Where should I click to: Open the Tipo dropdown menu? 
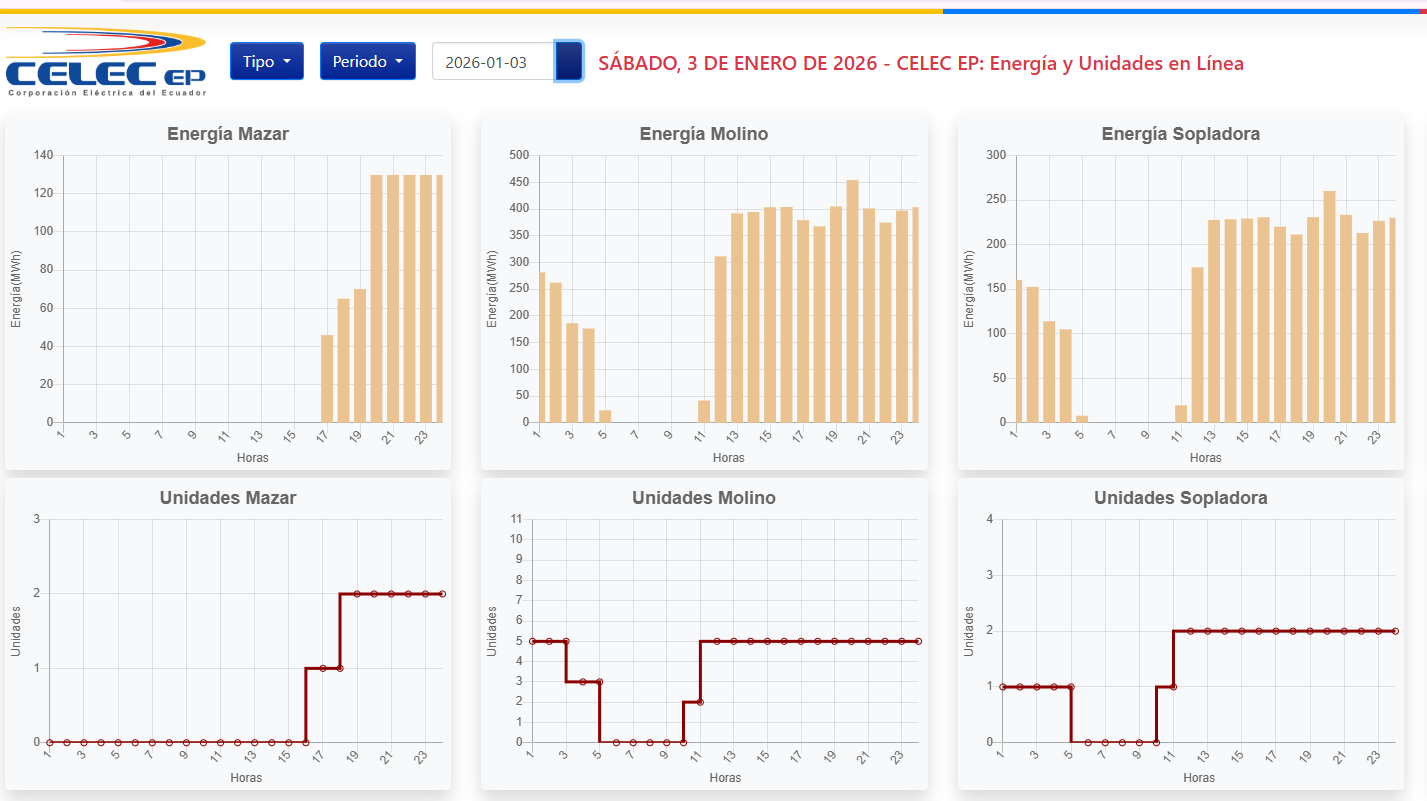266,62
